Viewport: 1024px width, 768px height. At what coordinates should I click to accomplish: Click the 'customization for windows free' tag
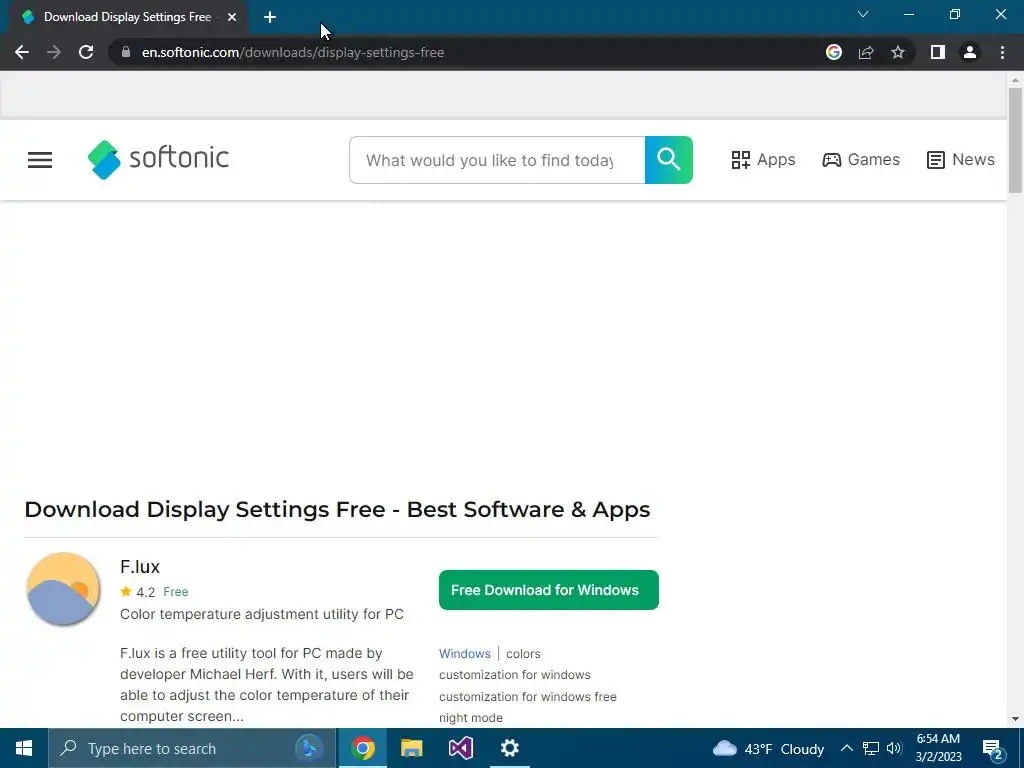(x=528, y=697)
